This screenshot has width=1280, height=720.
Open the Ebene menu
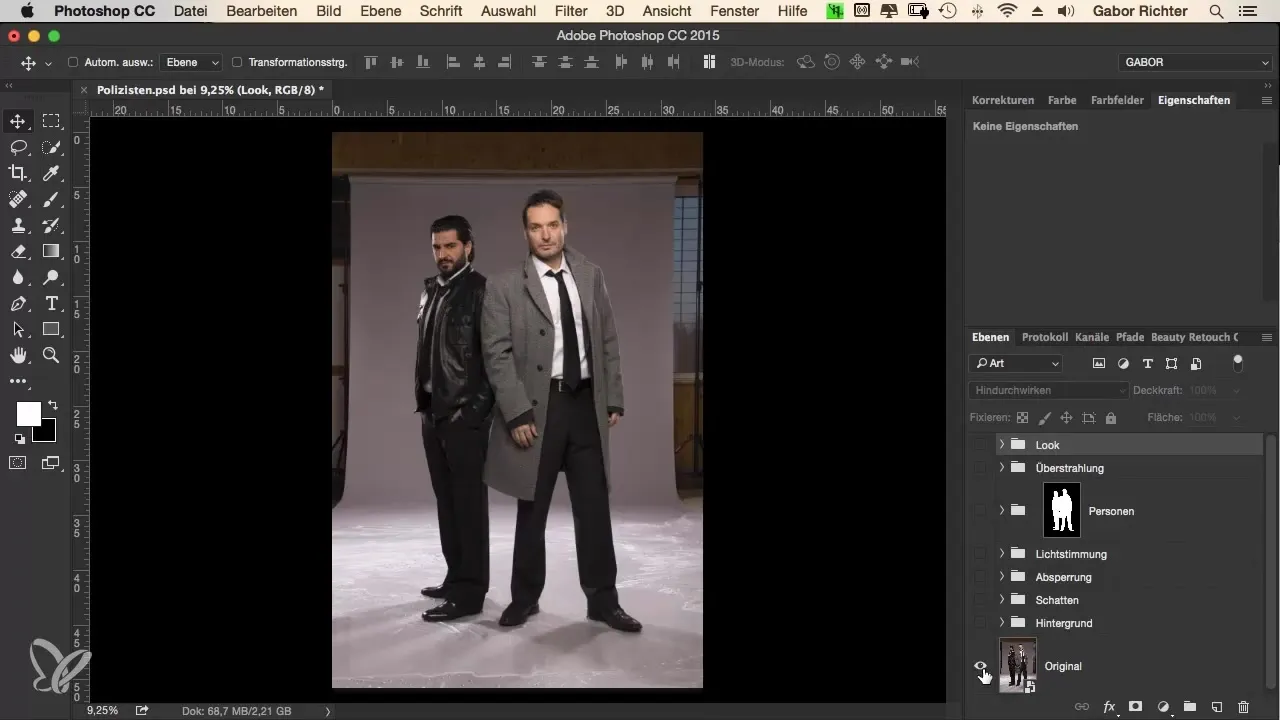tap(379, 11)
